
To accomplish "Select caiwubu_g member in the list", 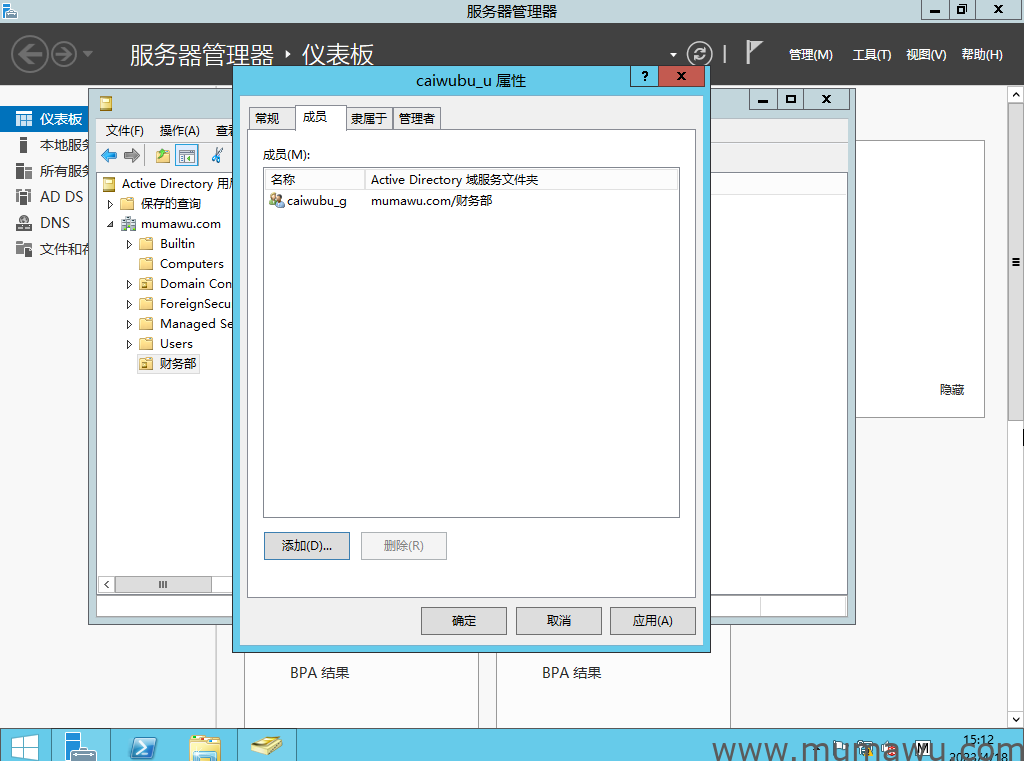I will point(316,201).
